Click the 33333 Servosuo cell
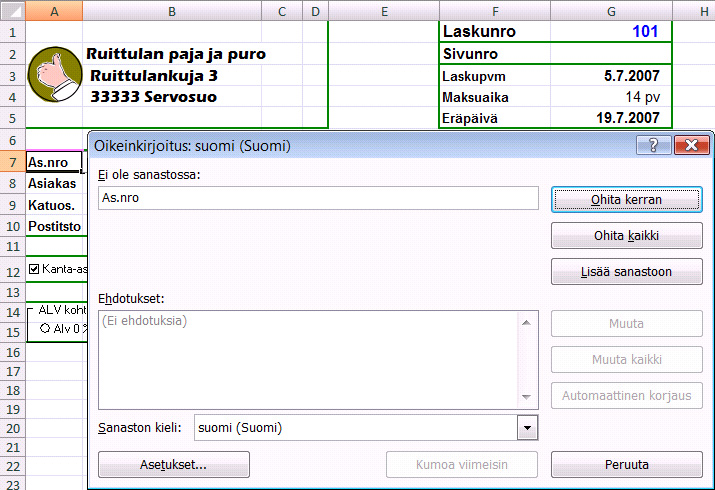 click(x=154, y=97)
